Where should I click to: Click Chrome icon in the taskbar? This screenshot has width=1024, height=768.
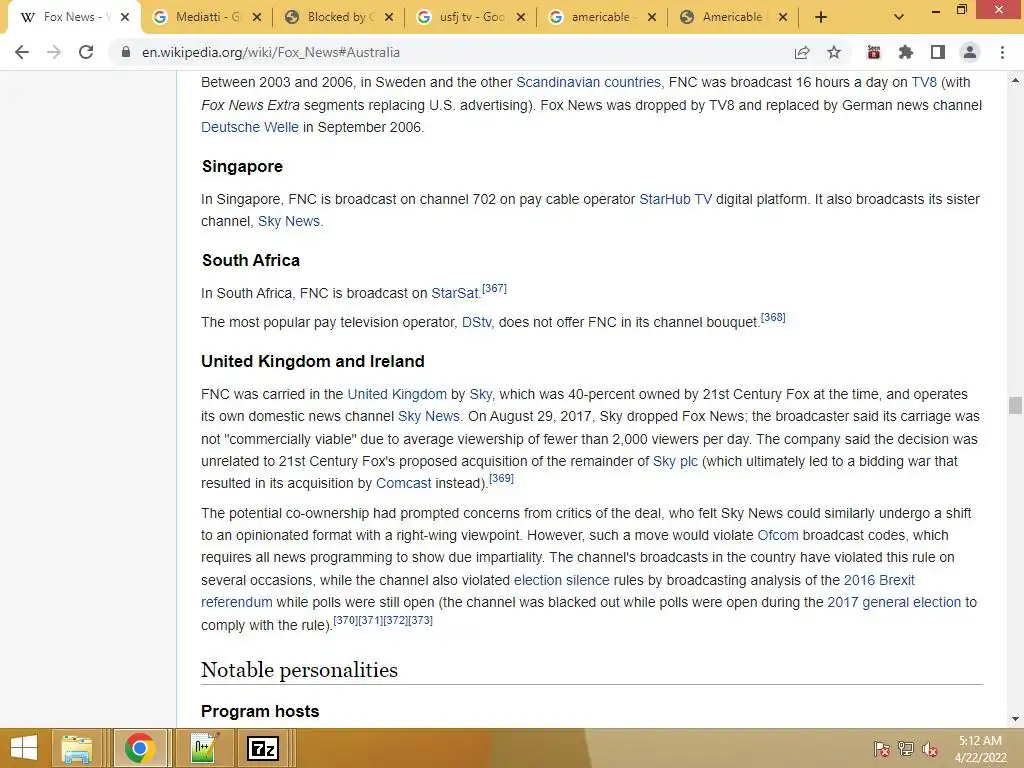point(139,748)
